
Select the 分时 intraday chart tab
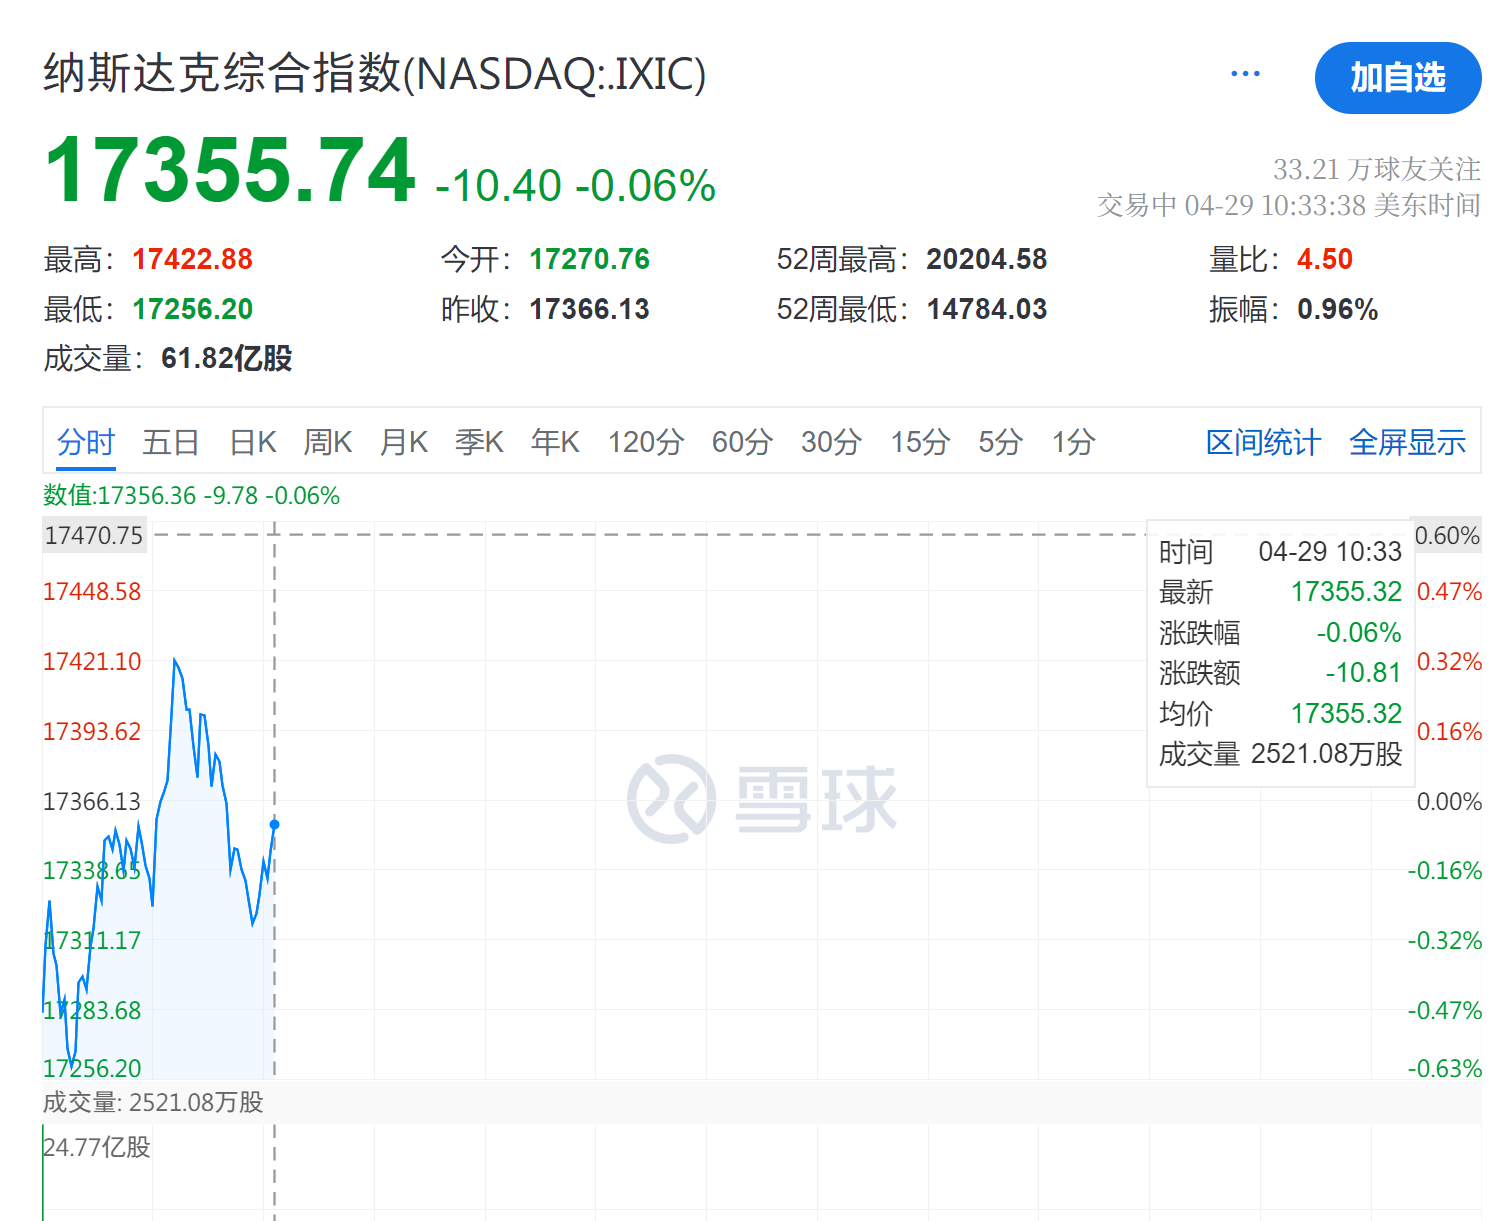click(x=86, y=442)
